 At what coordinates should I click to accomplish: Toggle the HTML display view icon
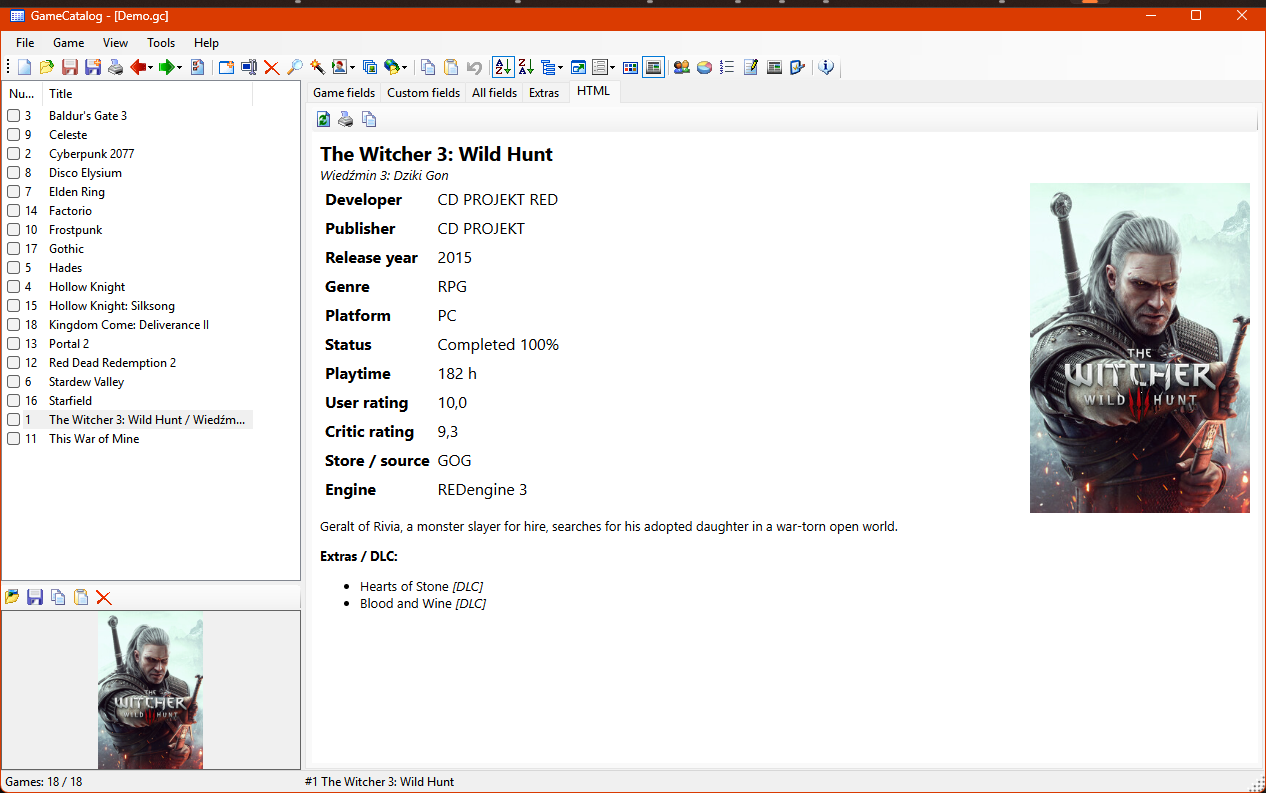click(653, 67)
